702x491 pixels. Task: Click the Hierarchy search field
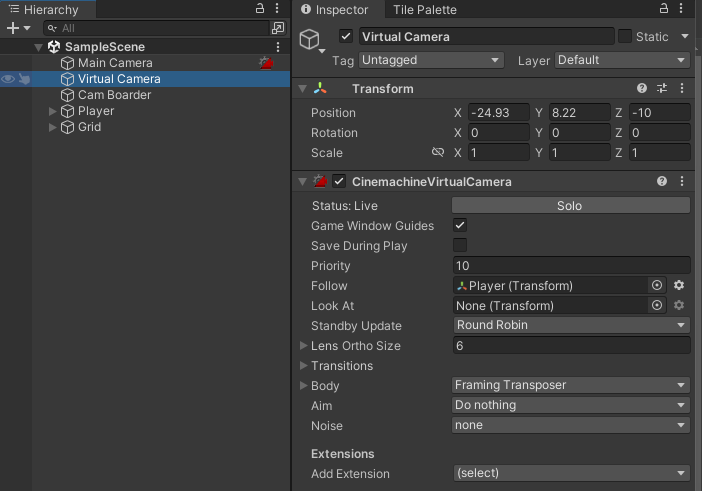[157, 28]
